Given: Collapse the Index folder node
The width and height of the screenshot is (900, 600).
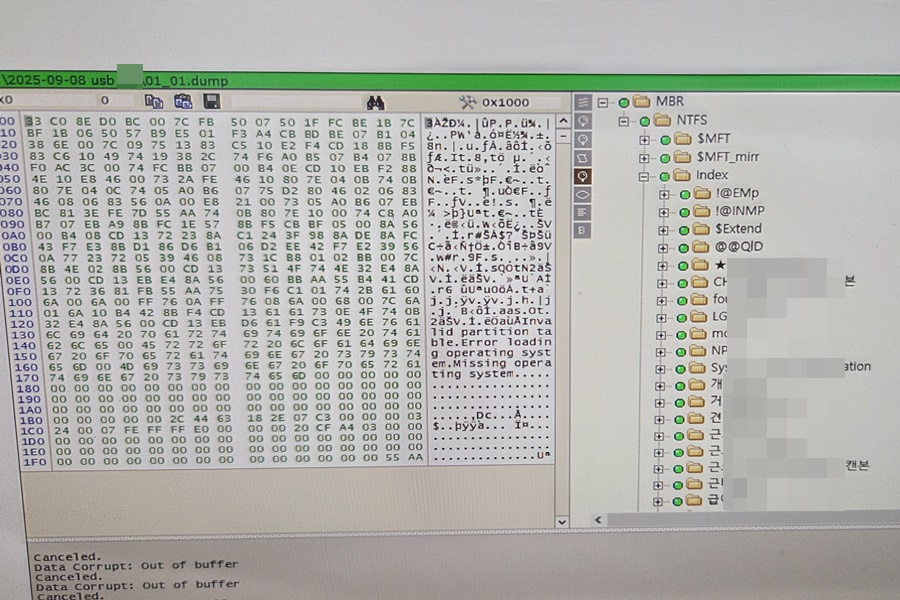Looking at the screenshot, I should coord(645,176).
